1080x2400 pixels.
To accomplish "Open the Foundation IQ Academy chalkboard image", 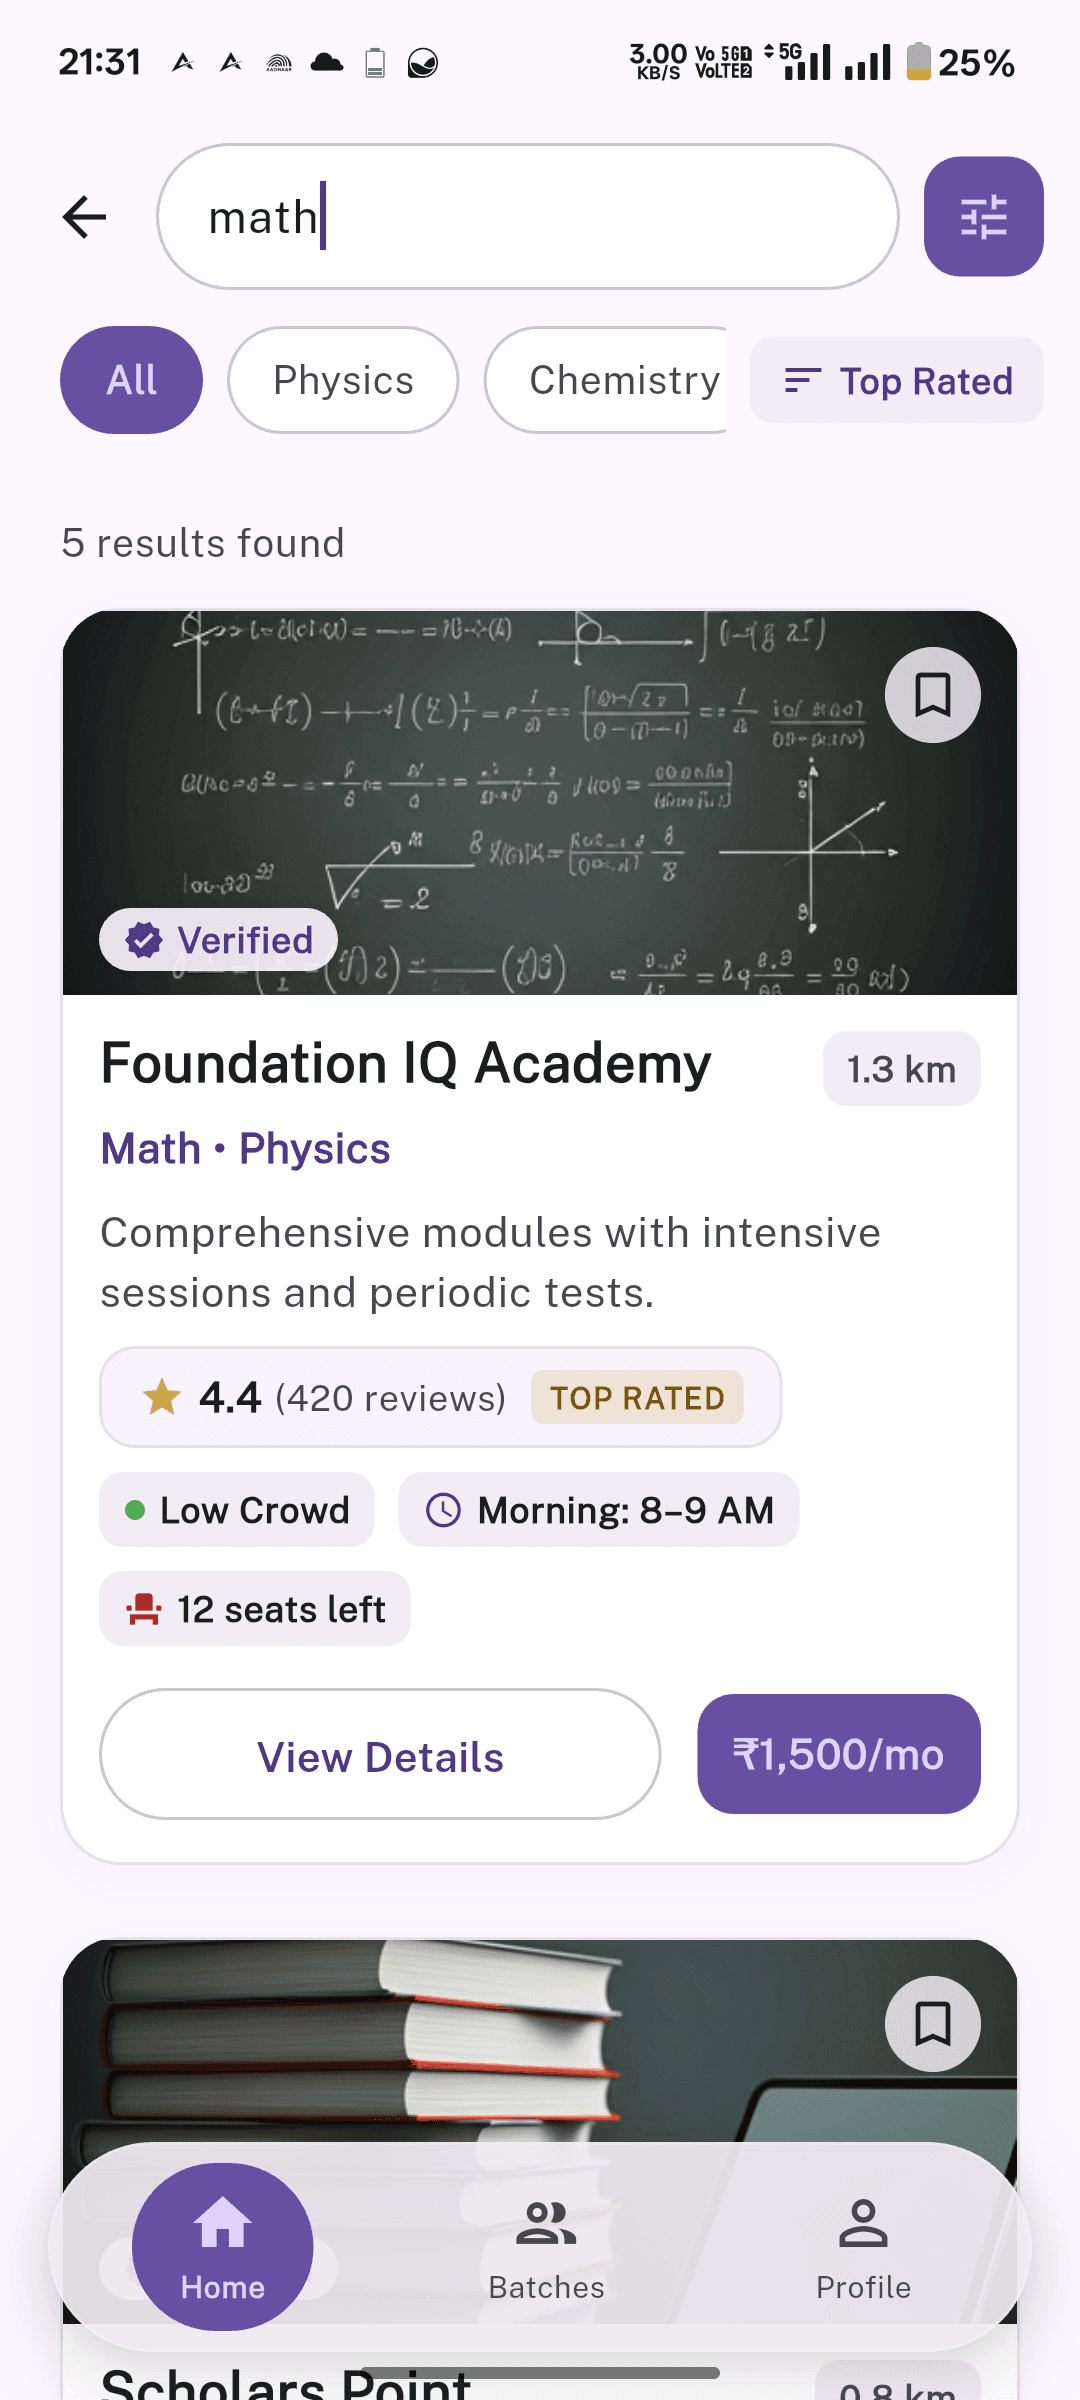I will (x=540, y=803).
